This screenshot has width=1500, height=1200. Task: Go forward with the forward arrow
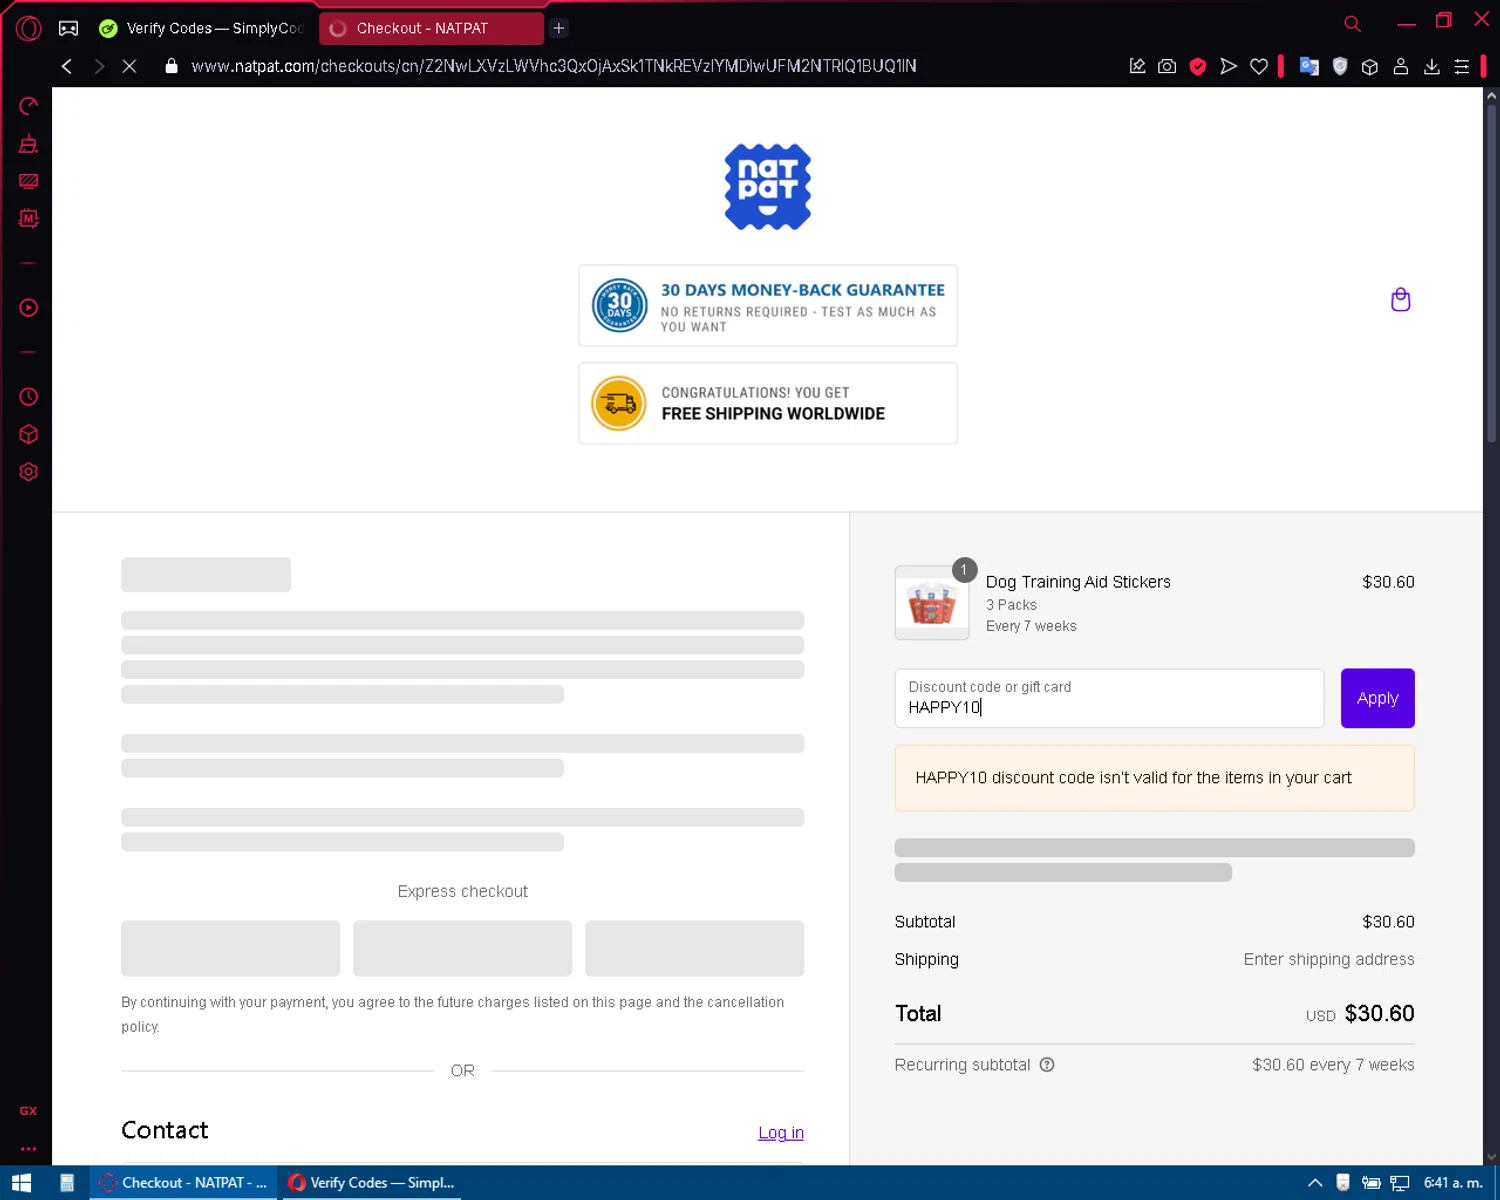point(98,66)
